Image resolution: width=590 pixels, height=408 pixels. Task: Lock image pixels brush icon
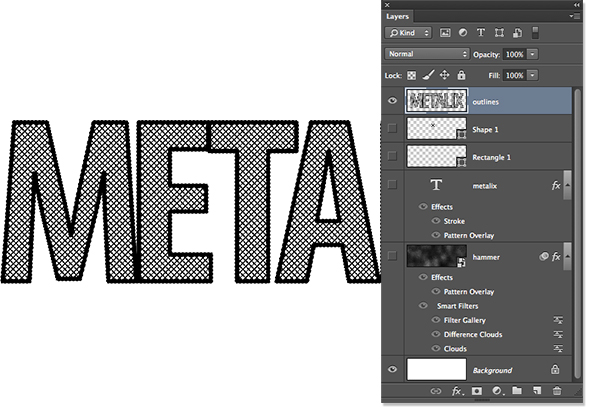(x=428, y=75)
